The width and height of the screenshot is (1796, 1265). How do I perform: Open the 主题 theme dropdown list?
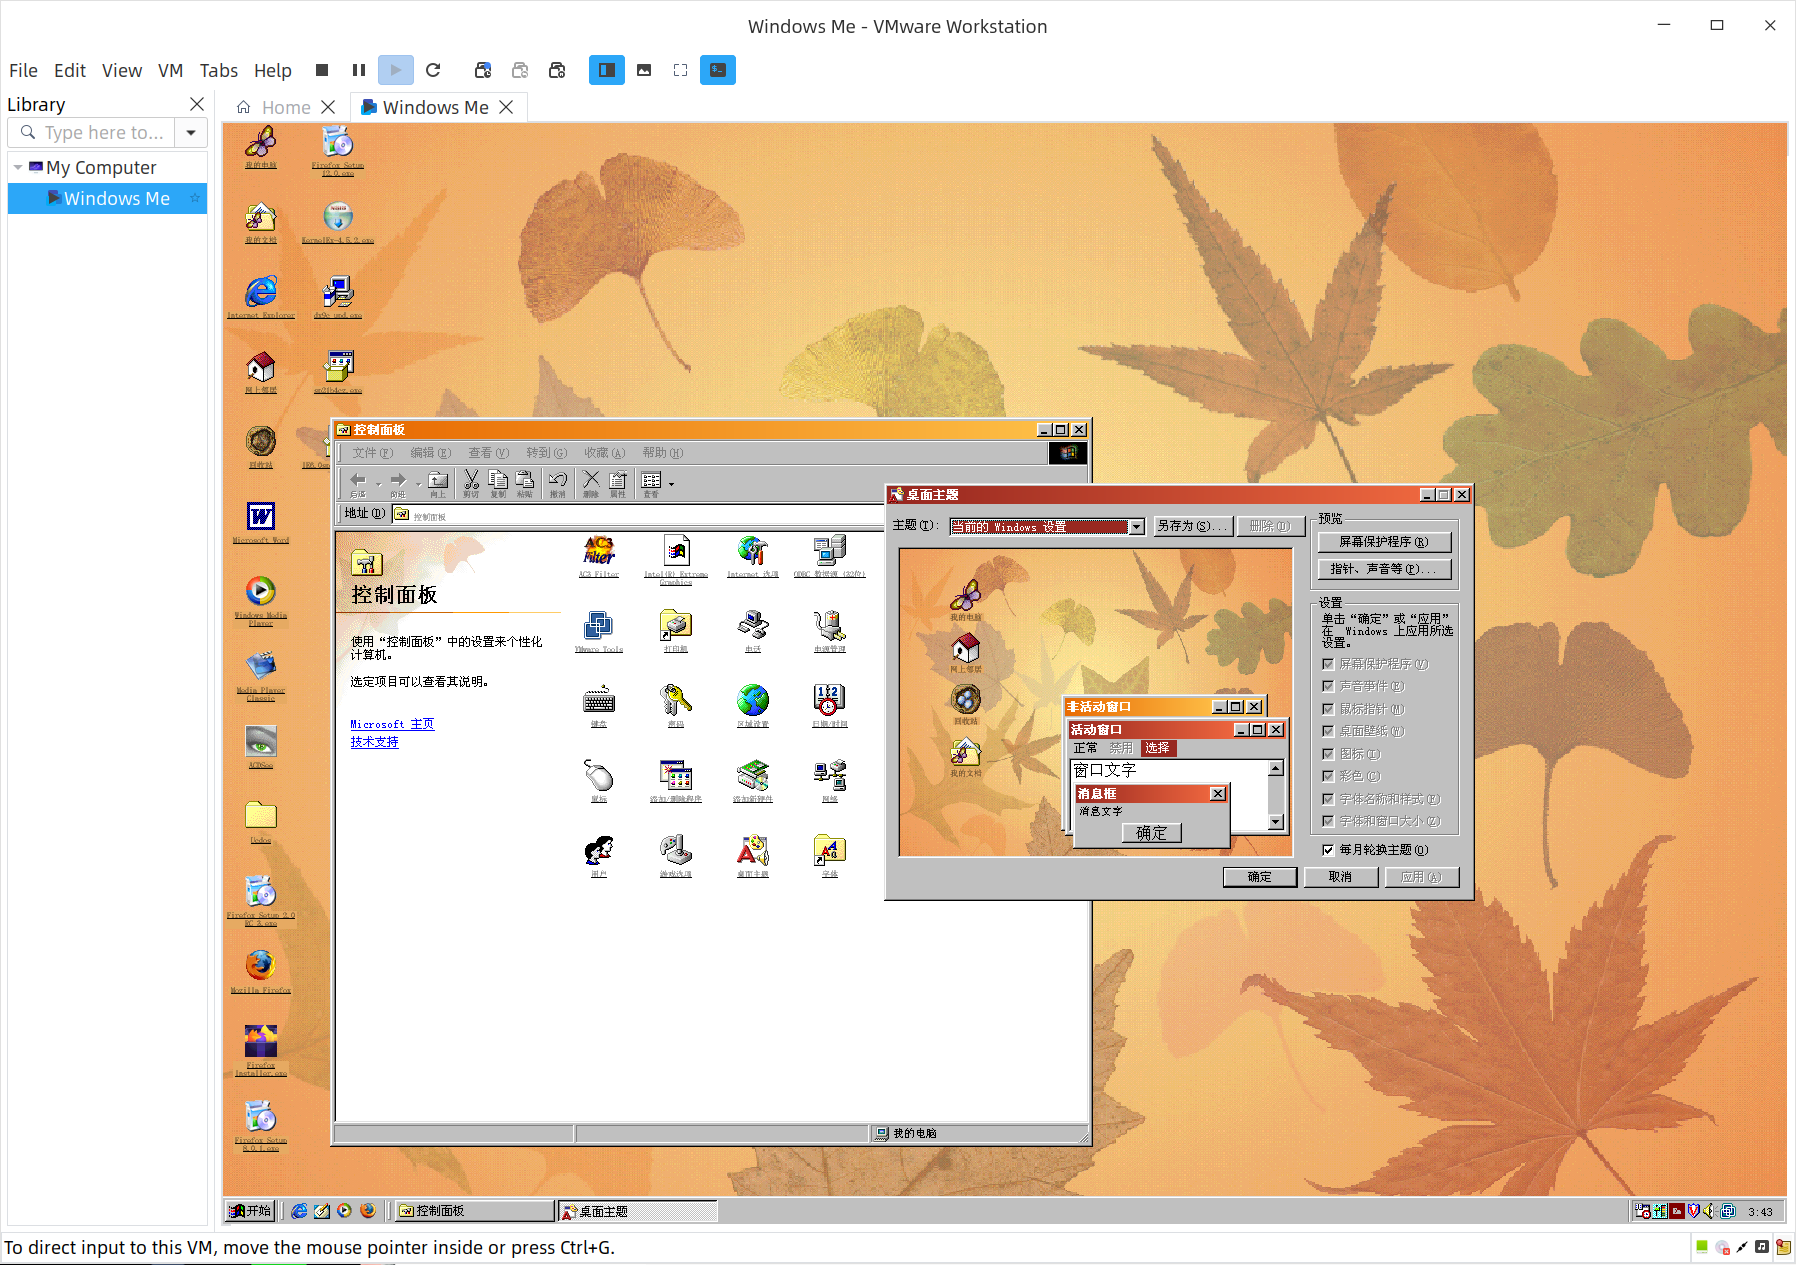click(x=1136, y=527)
